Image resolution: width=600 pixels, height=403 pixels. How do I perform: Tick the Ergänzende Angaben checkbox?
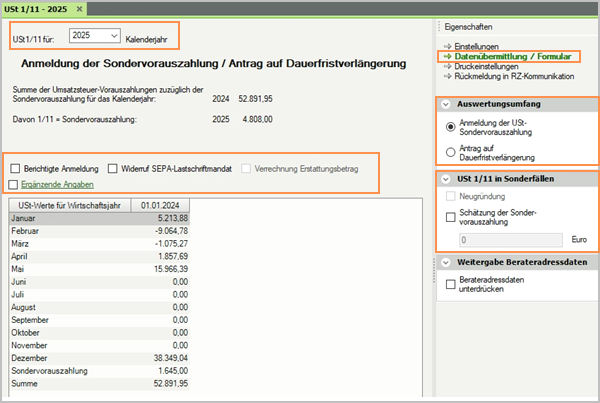(13, 184)
